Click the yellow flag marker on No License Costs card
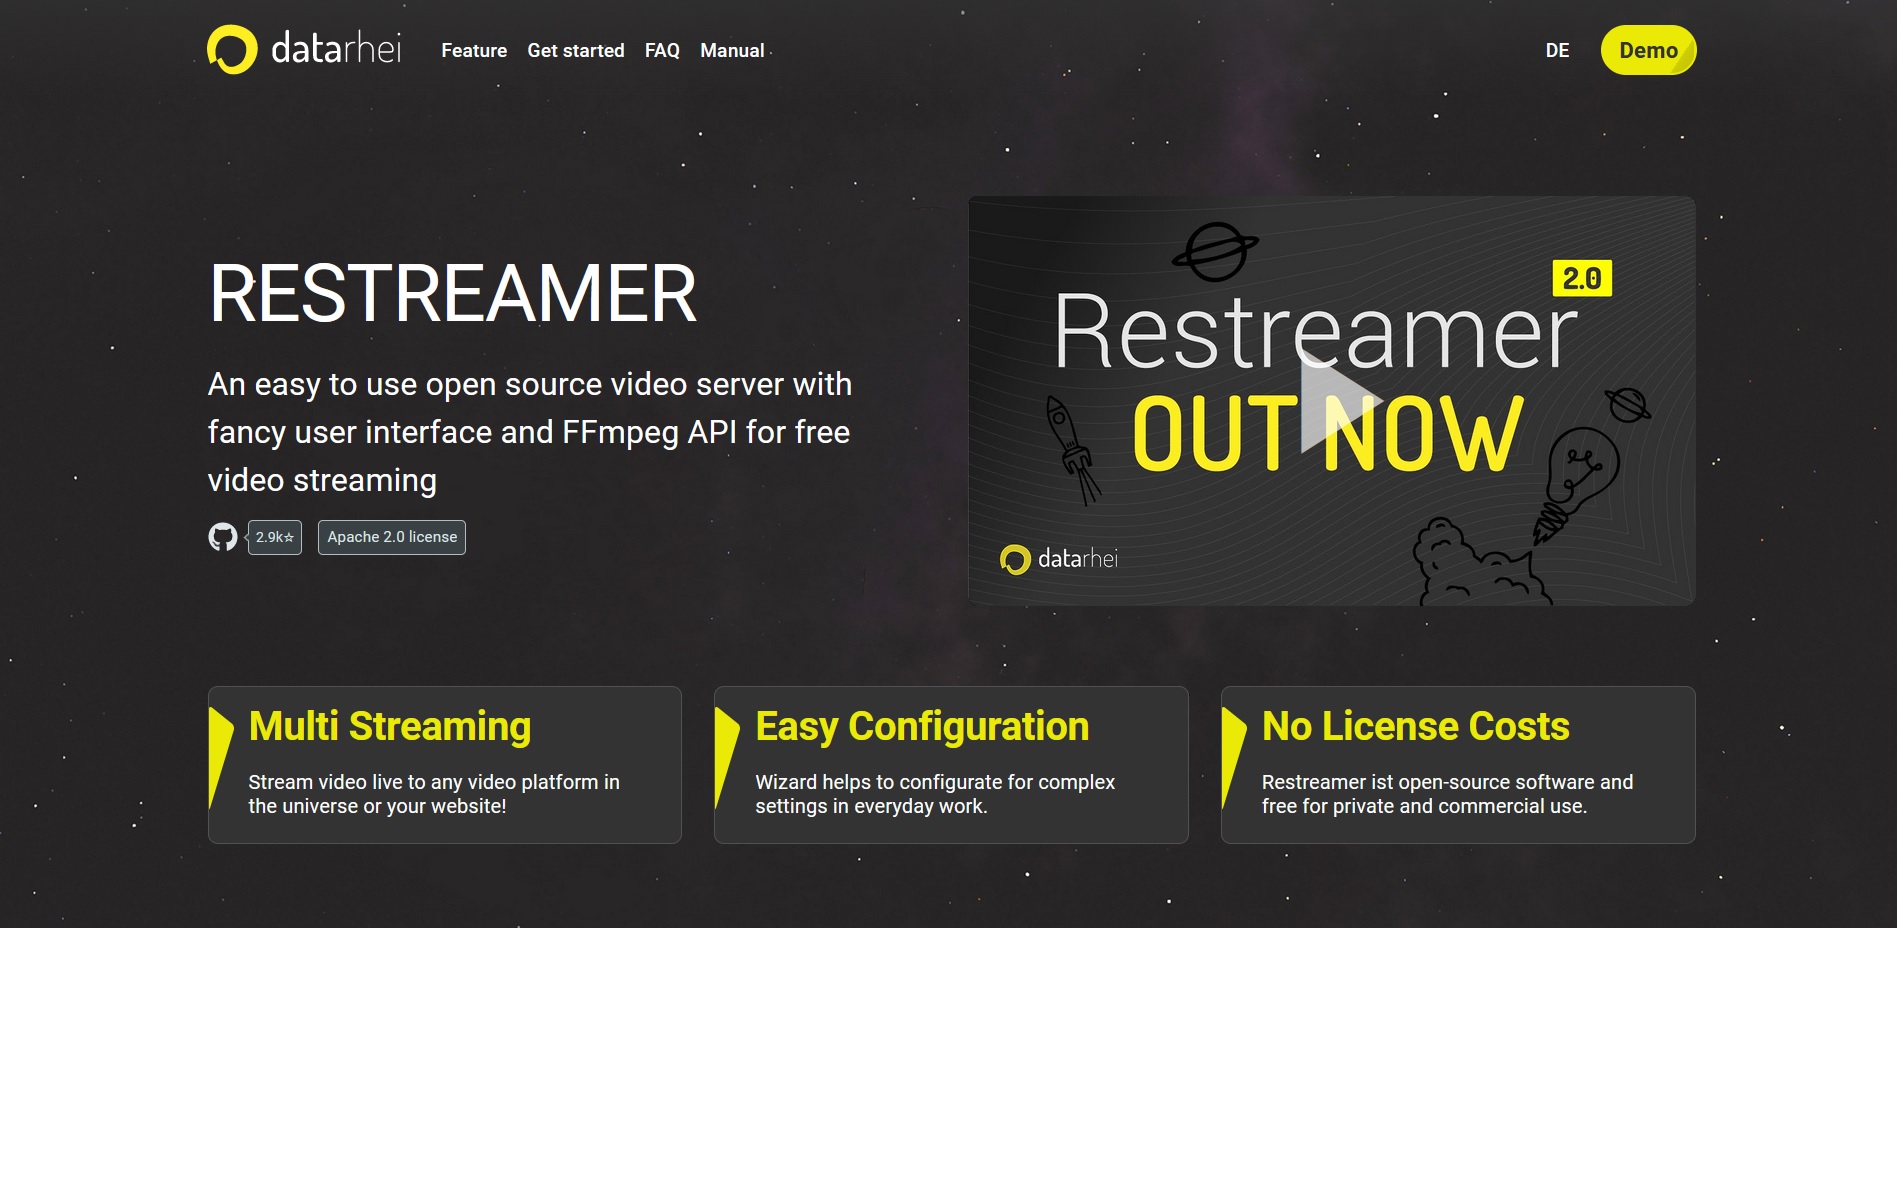1897x1204 pixels. pos(1234,757)
